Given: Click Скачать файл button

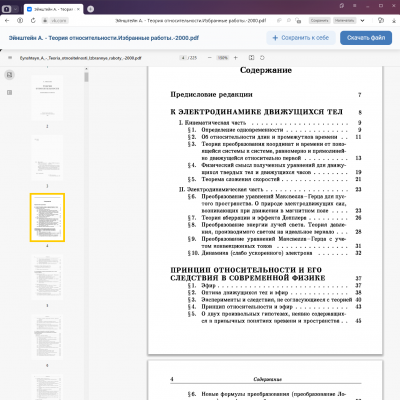Looking at the screenshot, I should pyautogui.click(x=366, y=38).
